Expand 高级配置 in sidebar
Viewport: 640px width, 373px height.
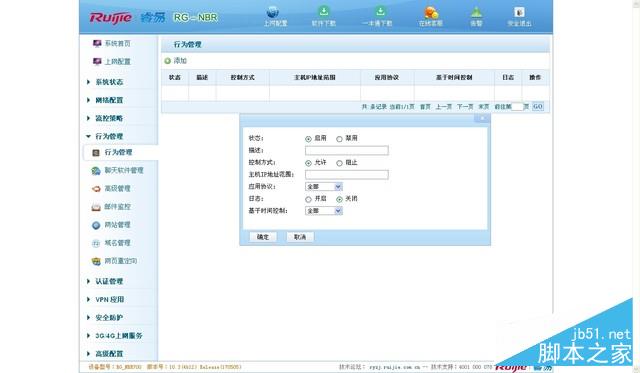tap(109, 353)
